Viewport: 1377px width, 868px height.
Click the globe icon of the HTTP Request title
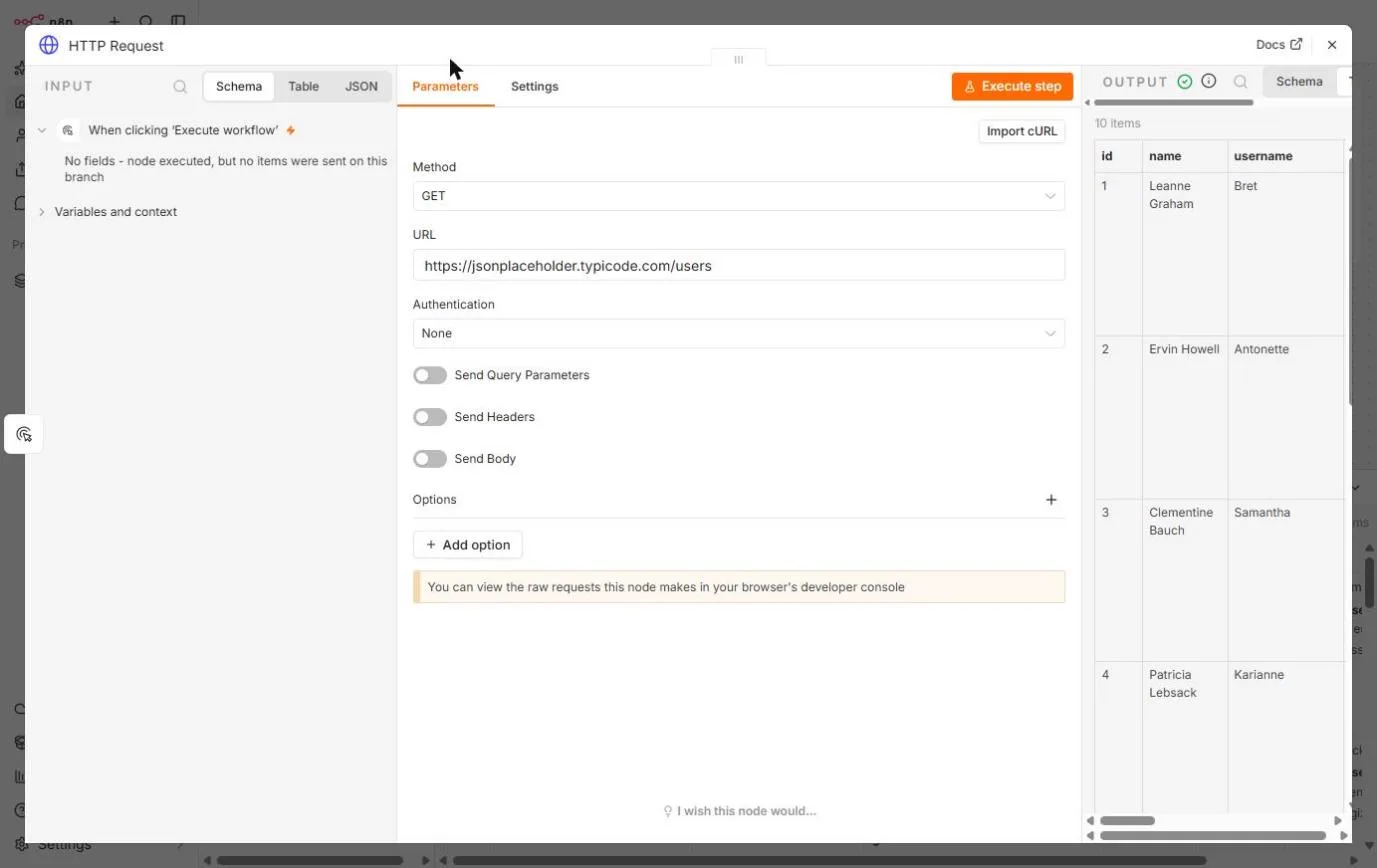pos(49,45)
